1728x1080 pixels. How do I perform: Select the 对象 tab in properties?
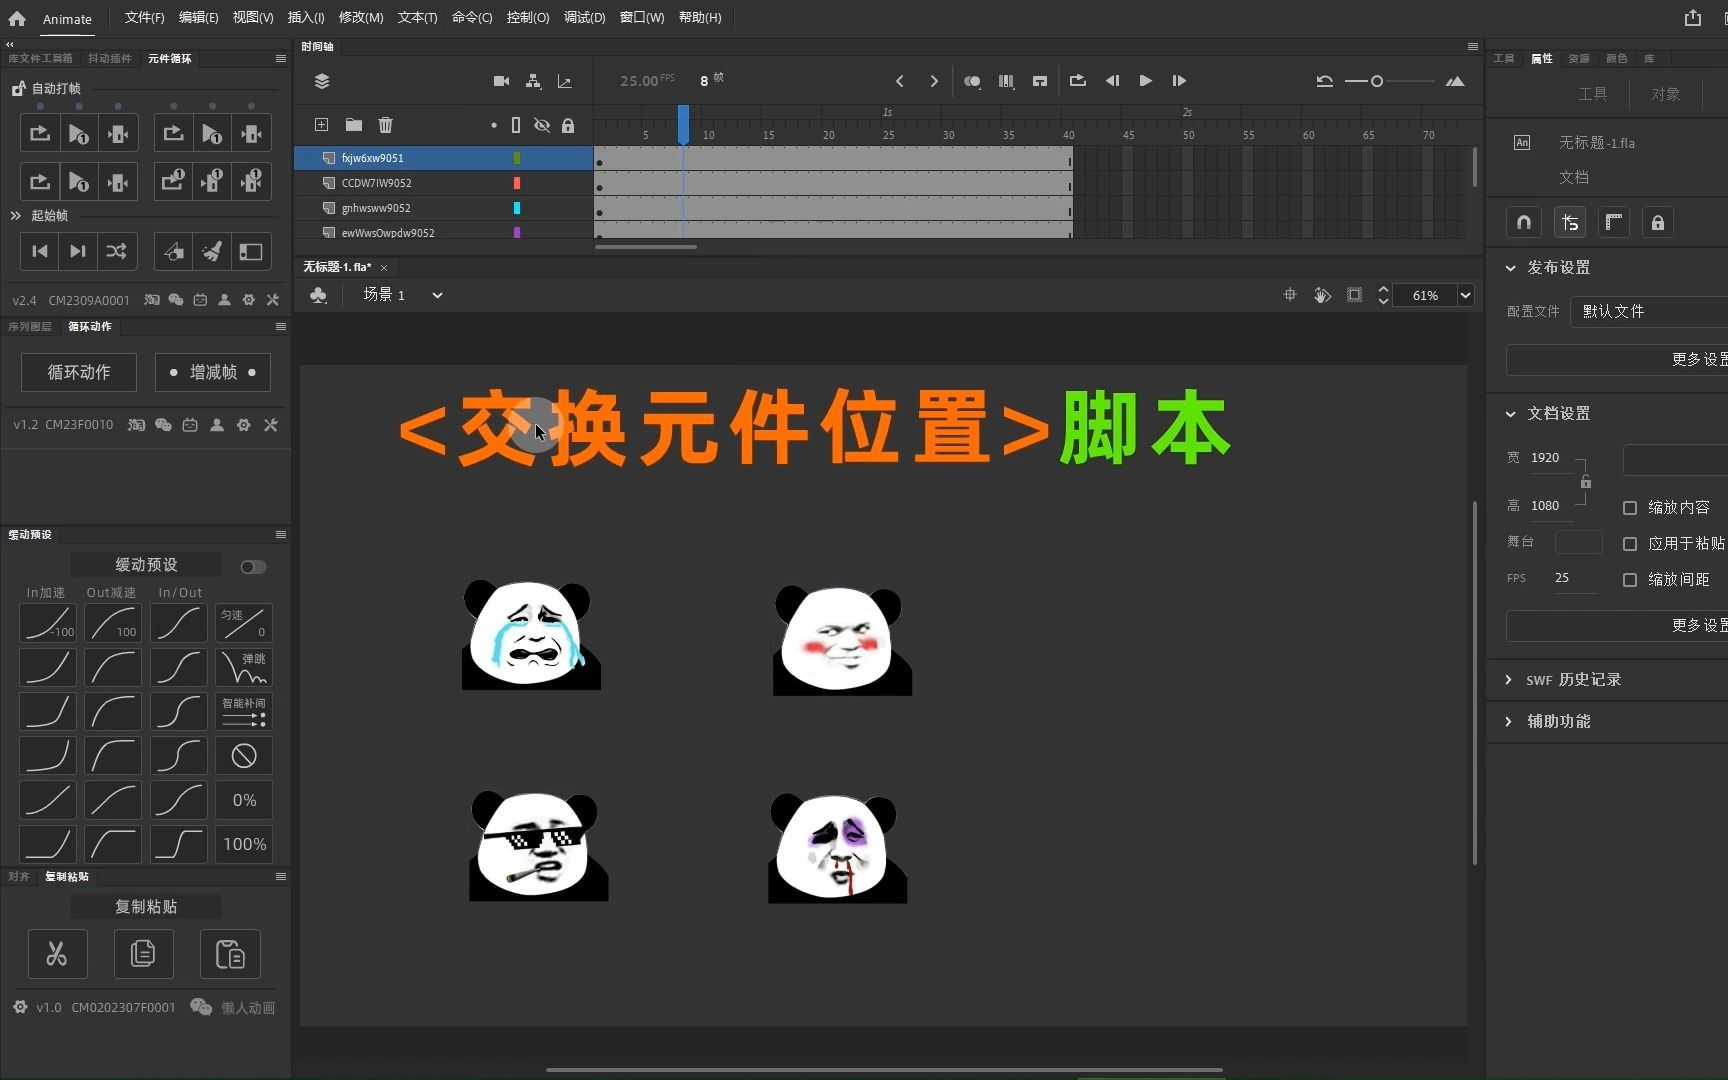point(1666,94)
